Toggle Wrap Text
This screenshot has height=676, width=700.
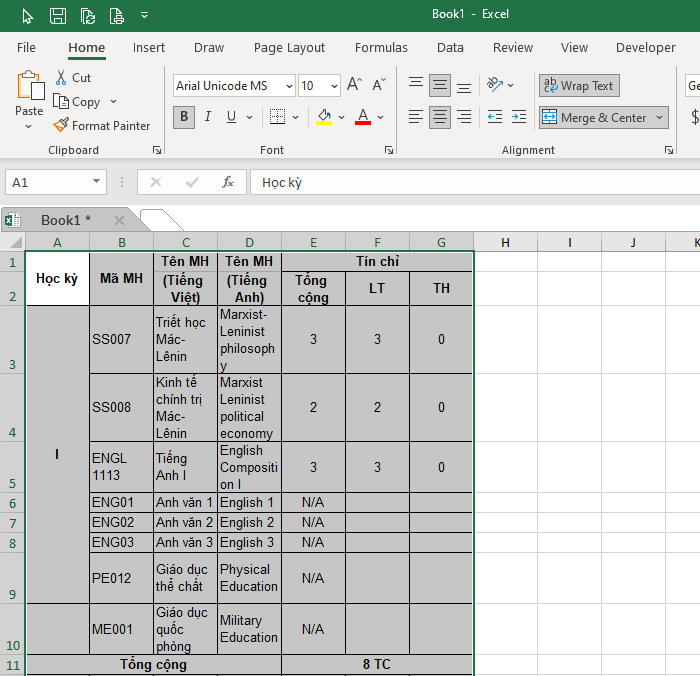579,85
